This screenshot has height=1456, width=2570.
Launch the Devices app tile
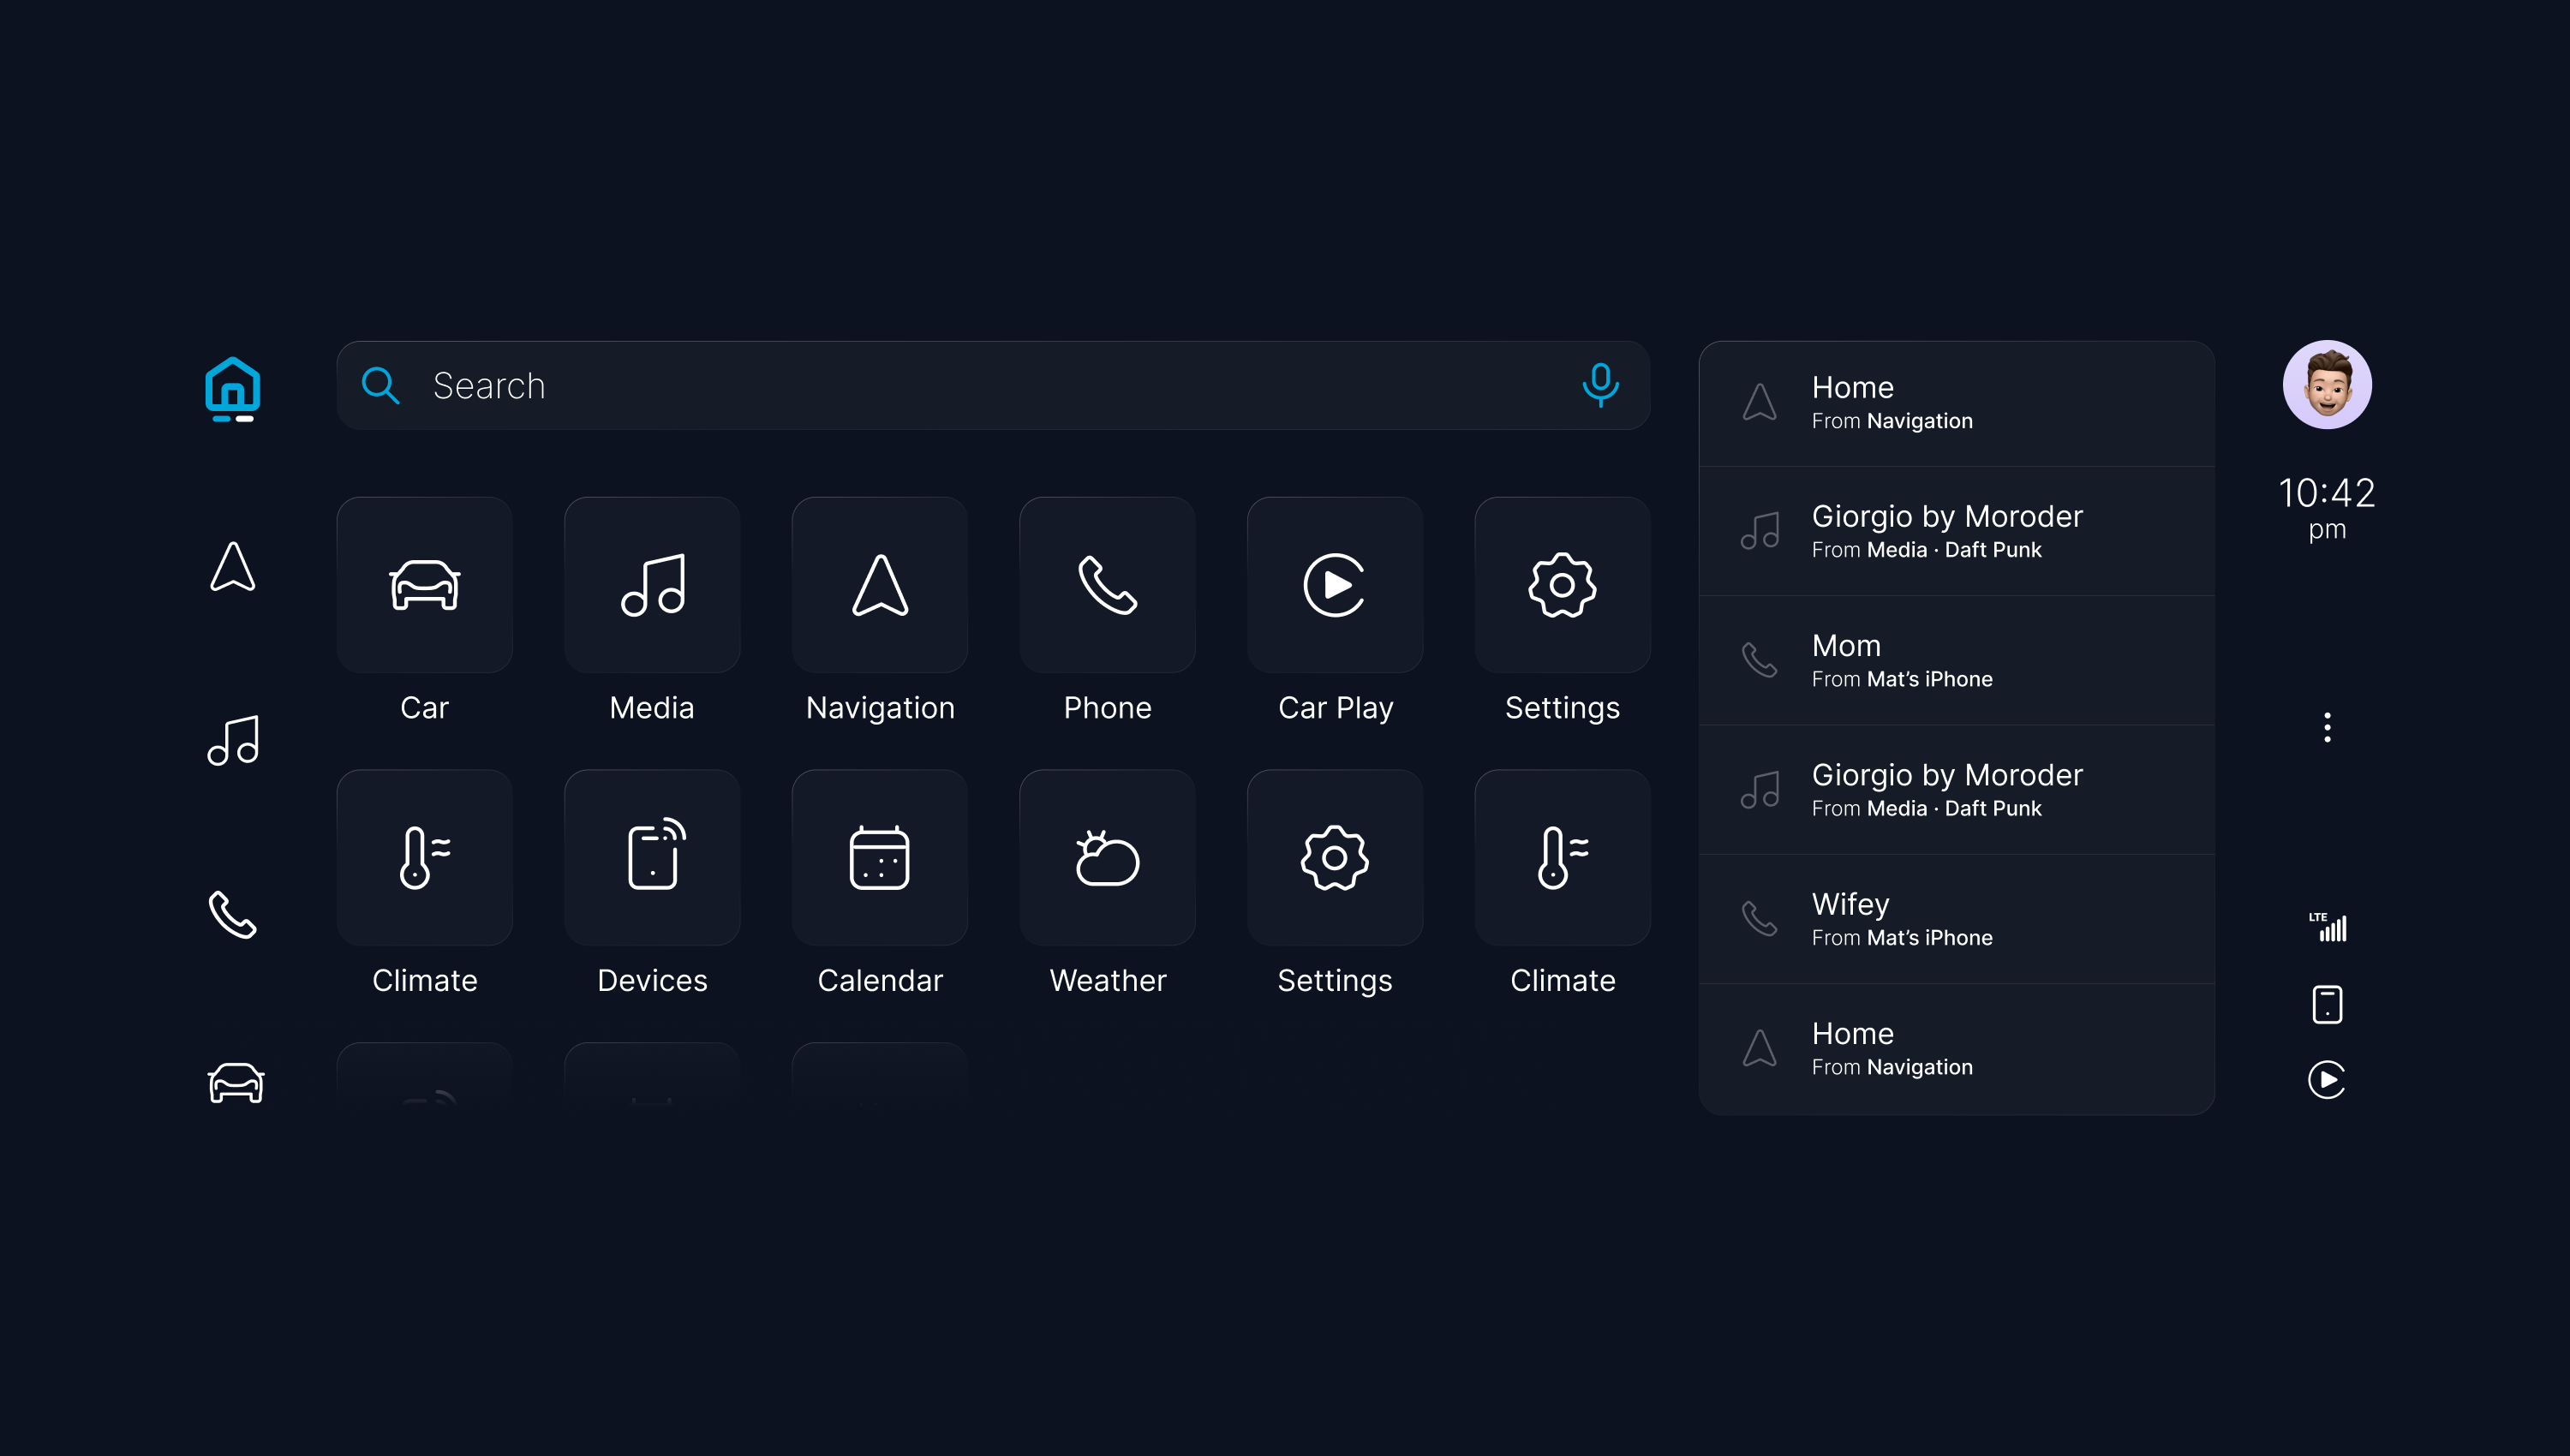(652, 857)
